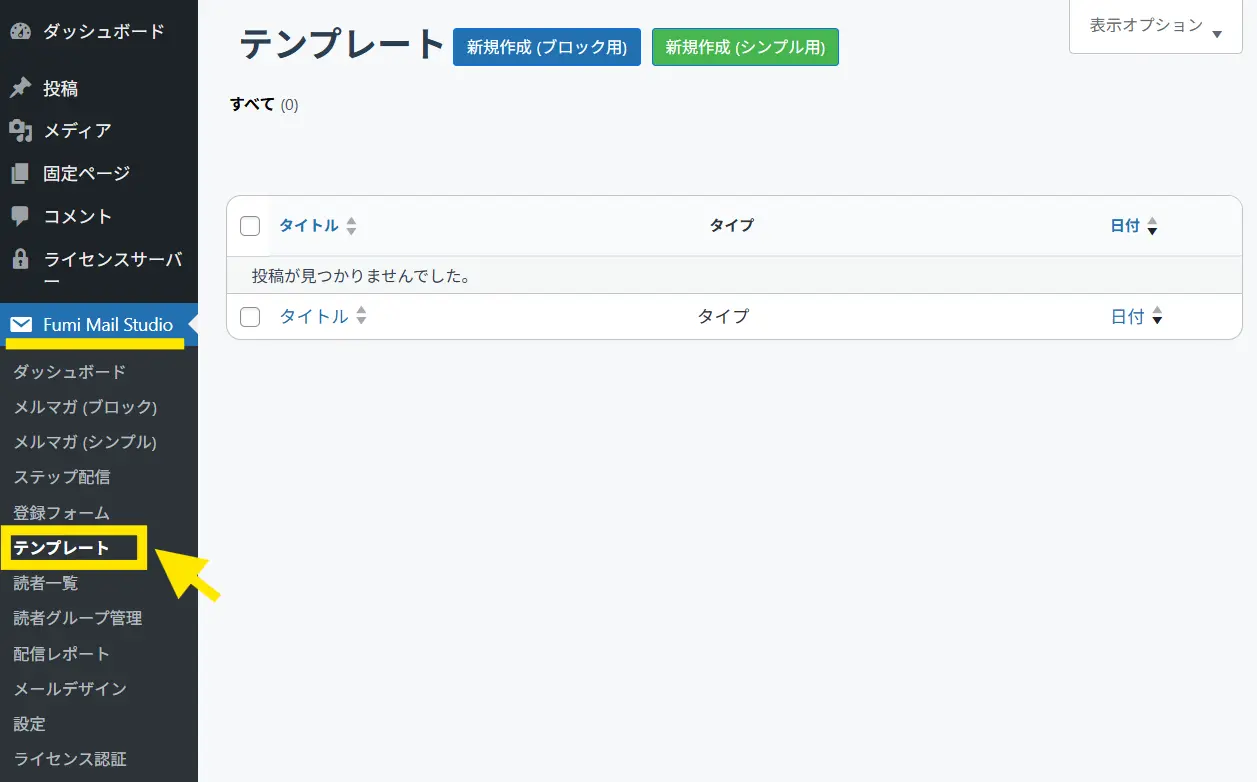This screenshot has height=782, width=1257.
Task: Click 新規作成 (ブロック用) button
Action: tap(546, 47)
